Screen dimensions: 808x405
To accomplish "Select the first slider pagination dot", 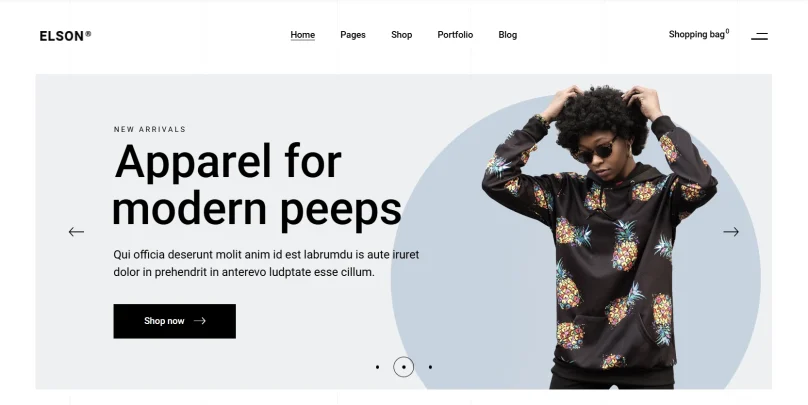I will tap(378, 367).
